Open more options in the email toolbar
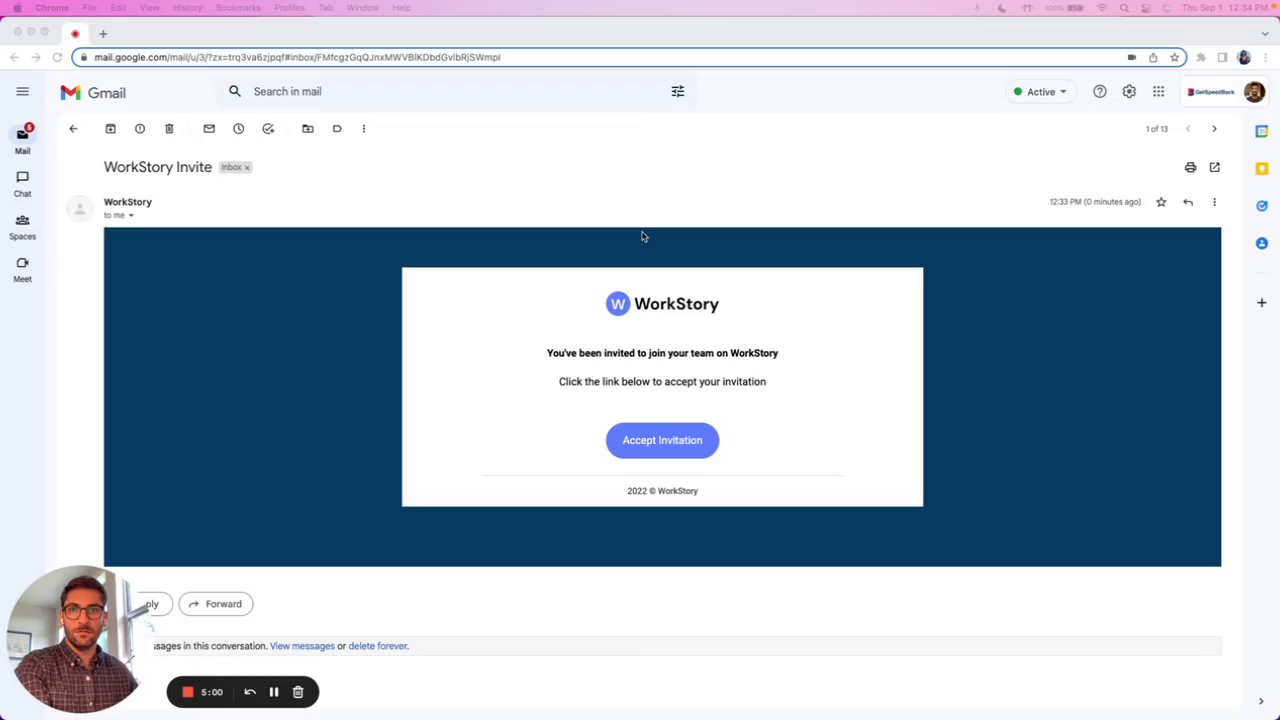 (x=364, y=129)
